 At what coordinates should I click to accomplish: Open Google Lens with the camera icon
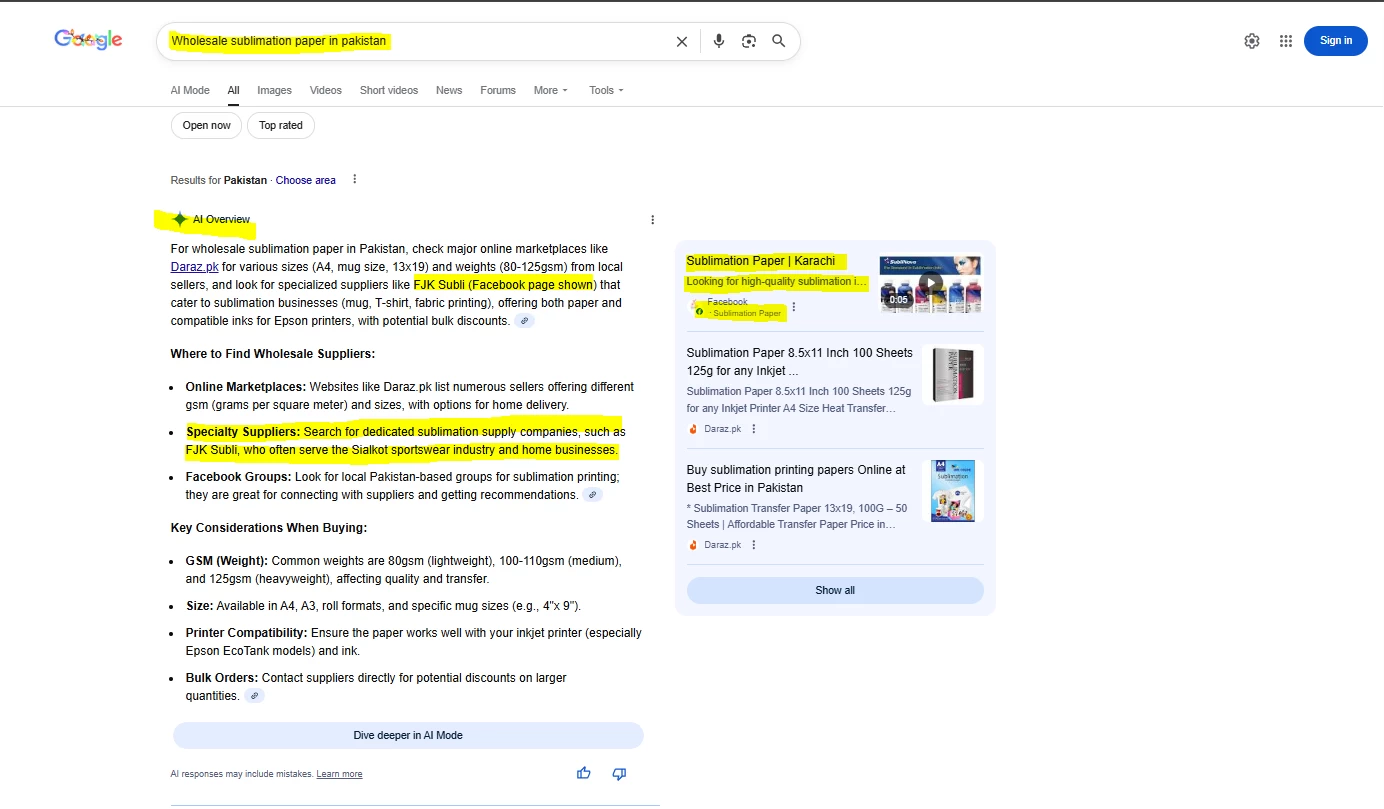748,41
